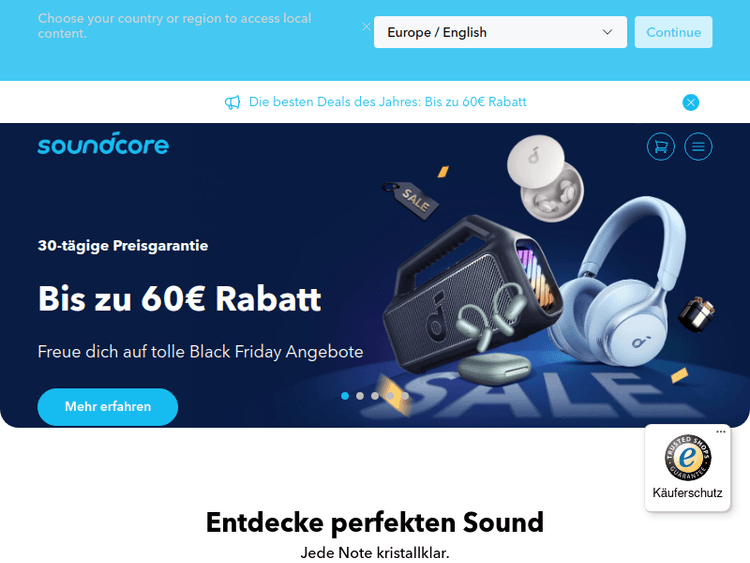Image resolution: width=750 pixels, height=563 pixels.
Task: Open the shopping cart icon
Action: [661, 146]
